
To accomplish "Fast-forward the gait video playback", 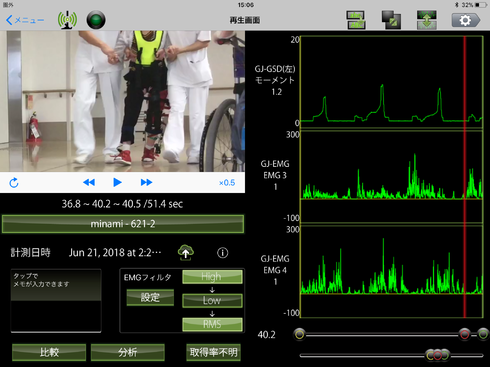I will click(146, 182).
